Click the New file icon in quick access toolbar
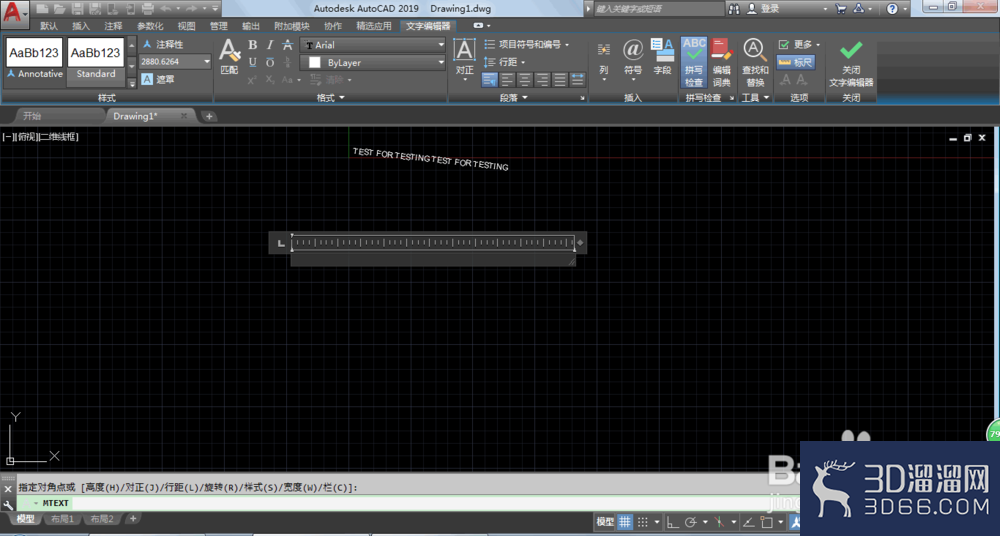The image size is (1000, 536). click(x=43, y=9)
